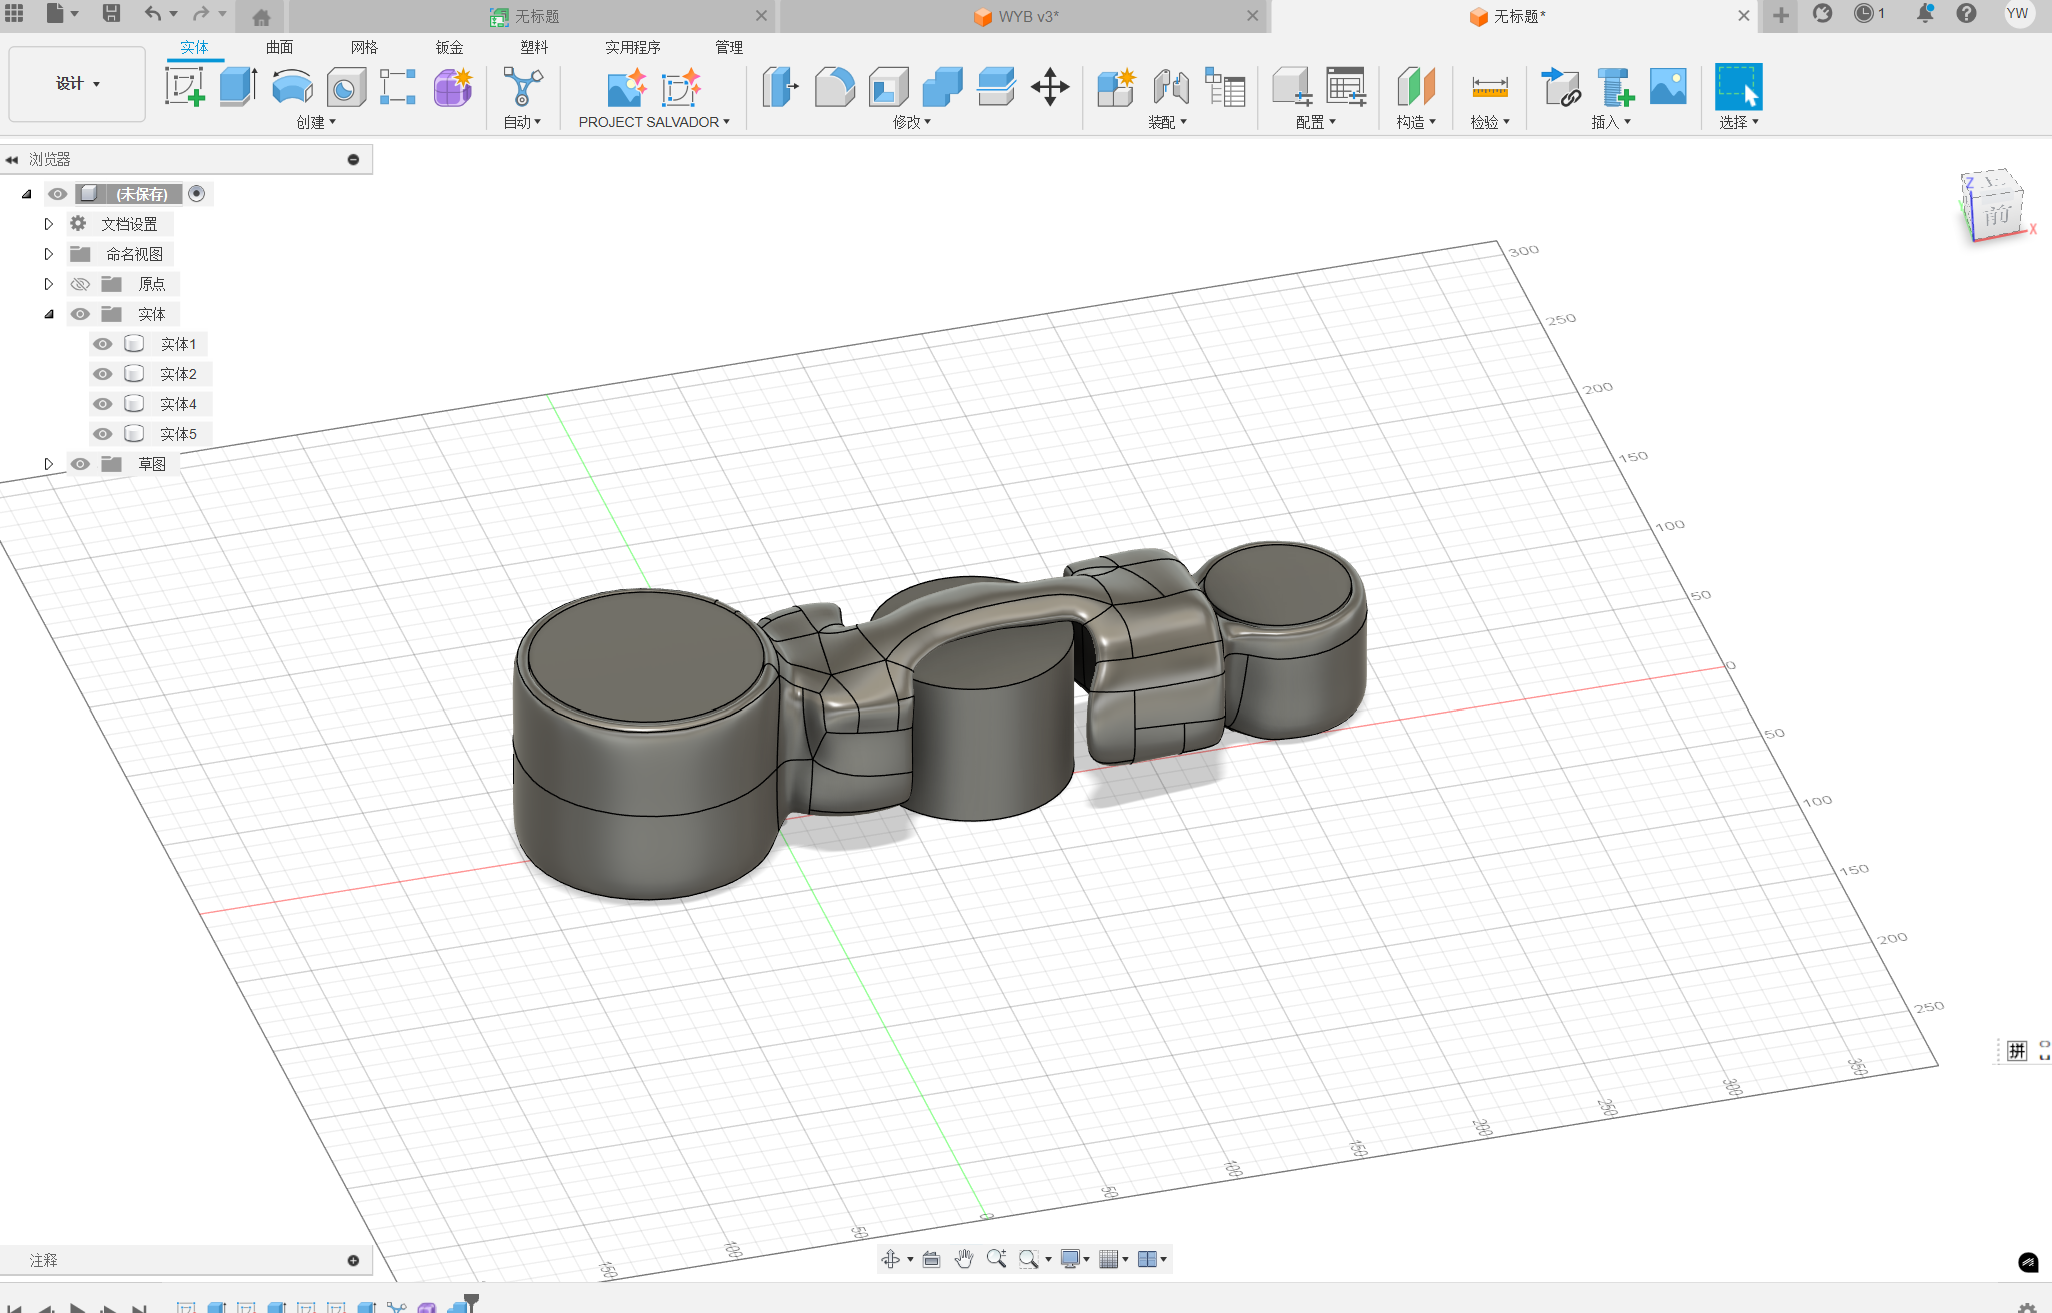Screen dimensions: 2052x1313
Task: Toggle visibility of the 草图 folder
Action: pyautogui.click(x=81, y=464)
